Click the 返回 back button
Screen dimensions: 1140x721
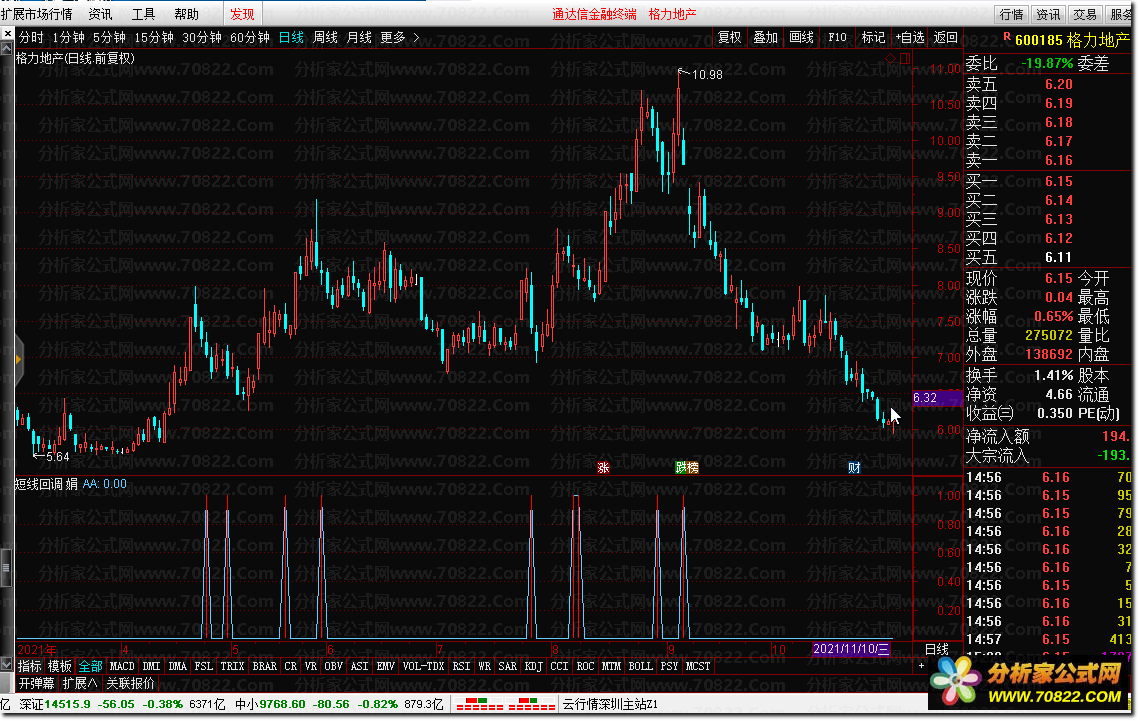click(x=946, y=37)
